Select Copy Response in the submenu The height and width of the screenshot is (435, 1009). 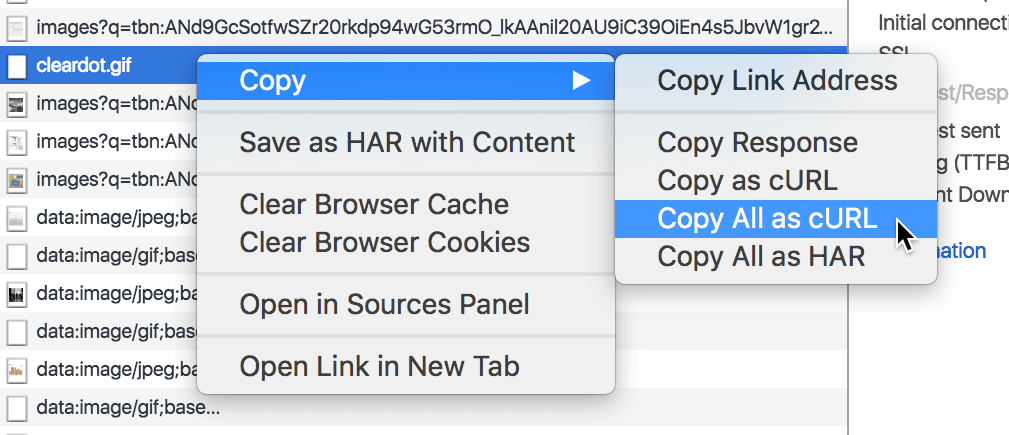(x=757, y=143)
